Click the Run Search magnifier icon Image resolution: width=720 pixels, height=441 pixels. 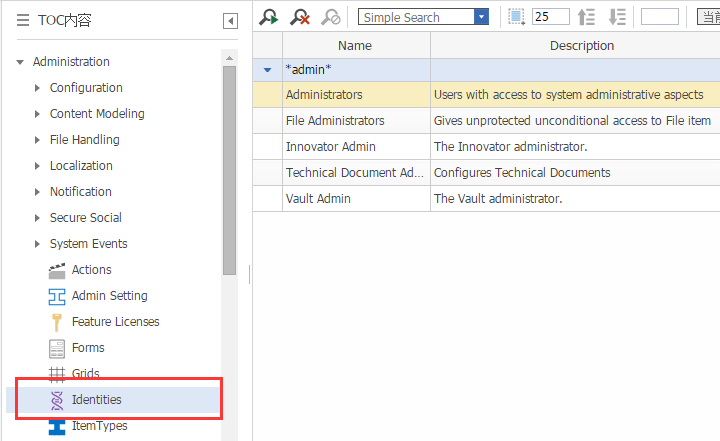click(268, 17)
